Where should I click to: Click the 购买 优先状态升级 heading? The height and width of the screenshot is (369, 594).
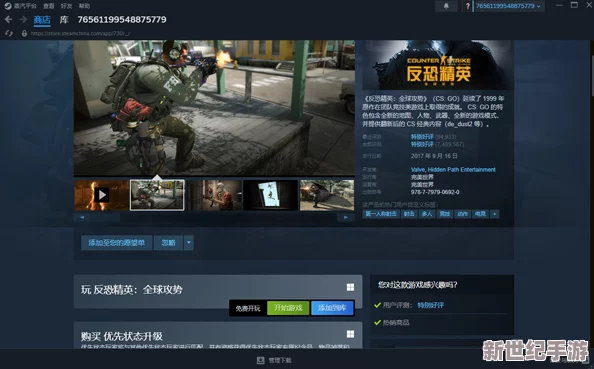[122, 336]
